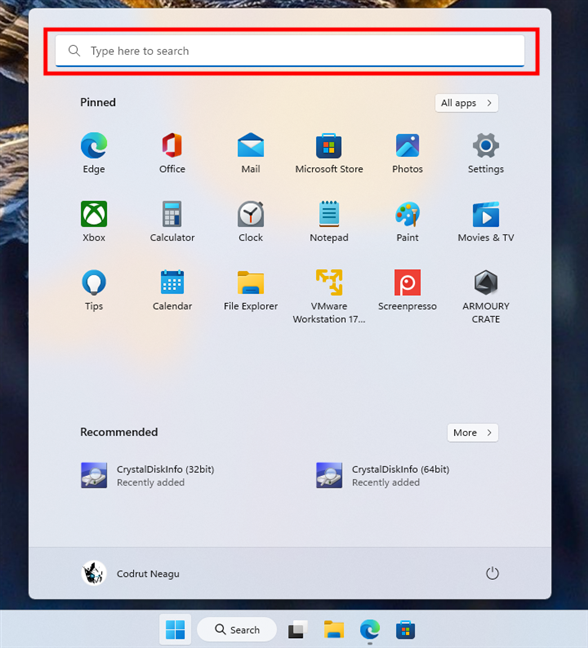Launch the Photos app

point(407,152)
